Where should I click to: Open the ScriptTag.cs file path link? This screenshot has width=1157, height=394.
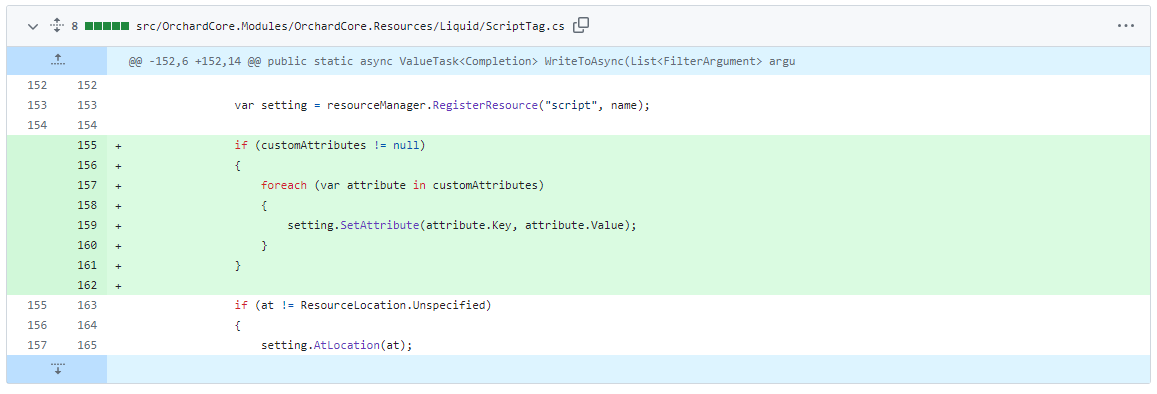pos(350,26)
